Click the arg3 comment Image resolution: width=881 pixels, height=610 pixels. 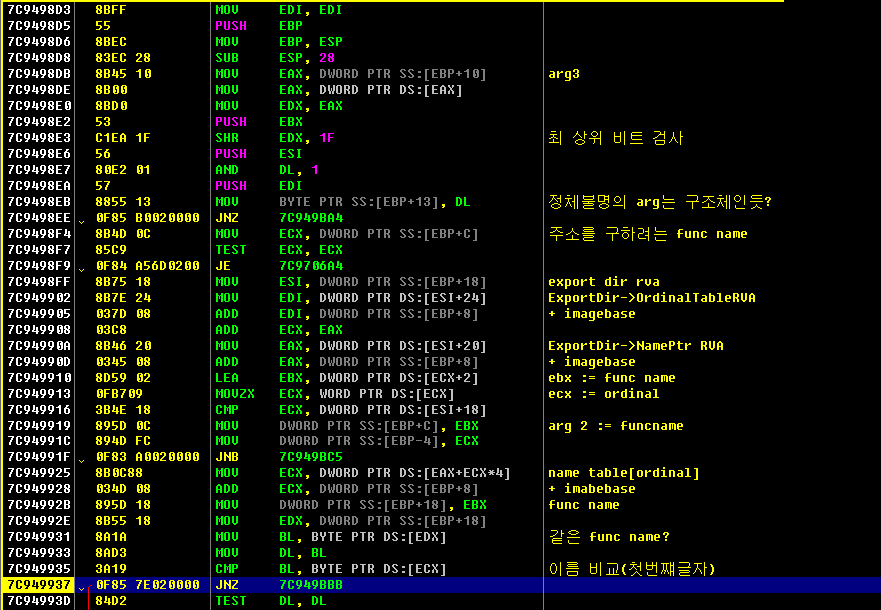pos(564,74)
